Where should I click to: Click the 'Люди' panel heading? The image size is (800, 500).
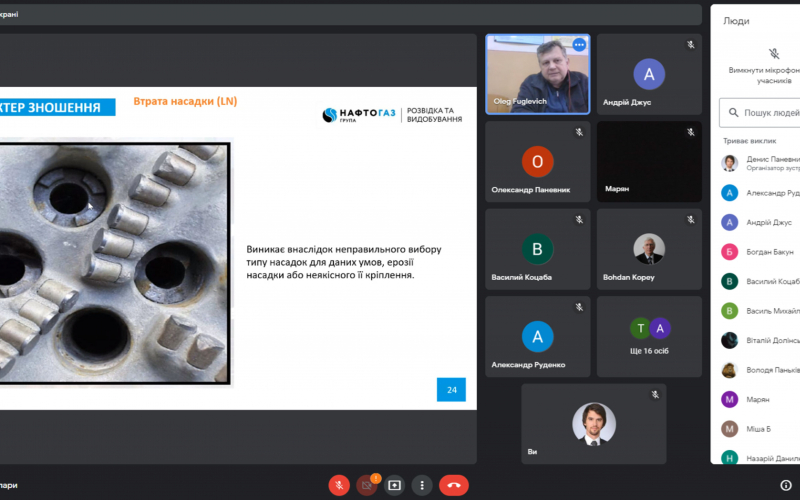pyautogui.click(x=736, y=21)
